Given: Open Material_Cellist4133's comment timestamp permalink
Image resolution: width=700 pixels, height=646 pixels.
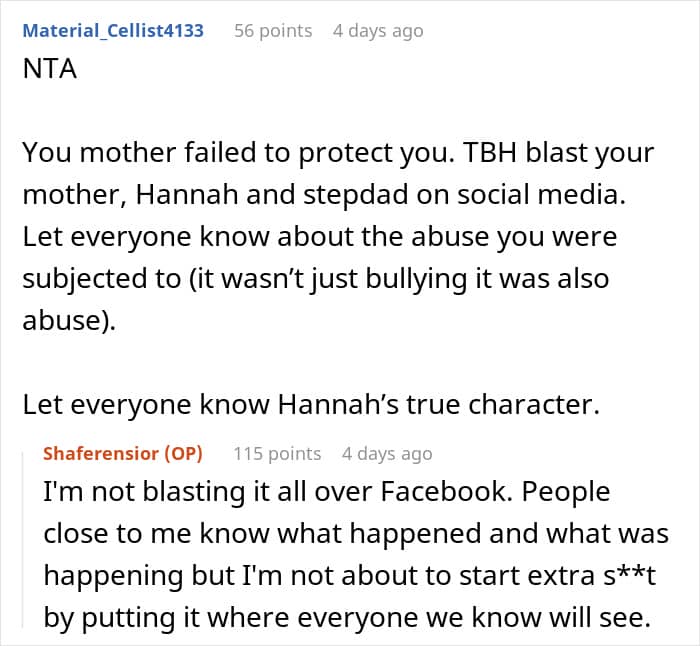Looking at the screenshot, I should coord(377,30).
